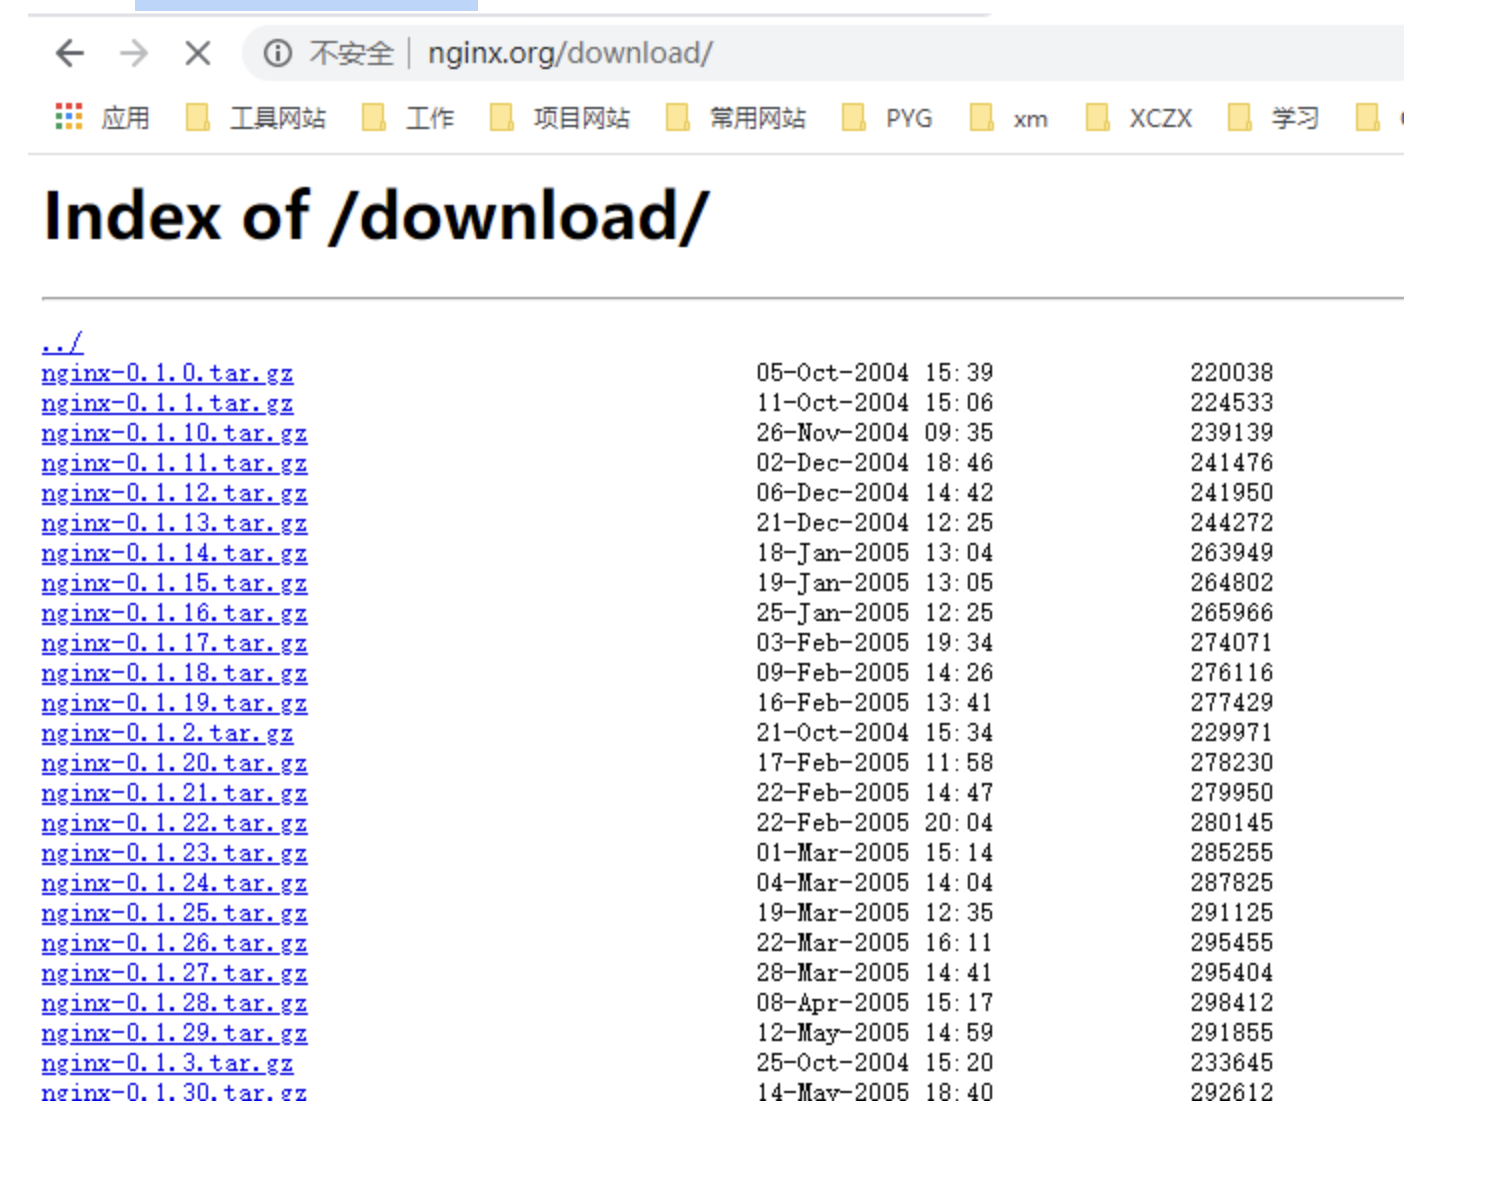Download nginx-0.1.21.tar.gz
Screen dimensions: 1504x1194
click(174, 793)
